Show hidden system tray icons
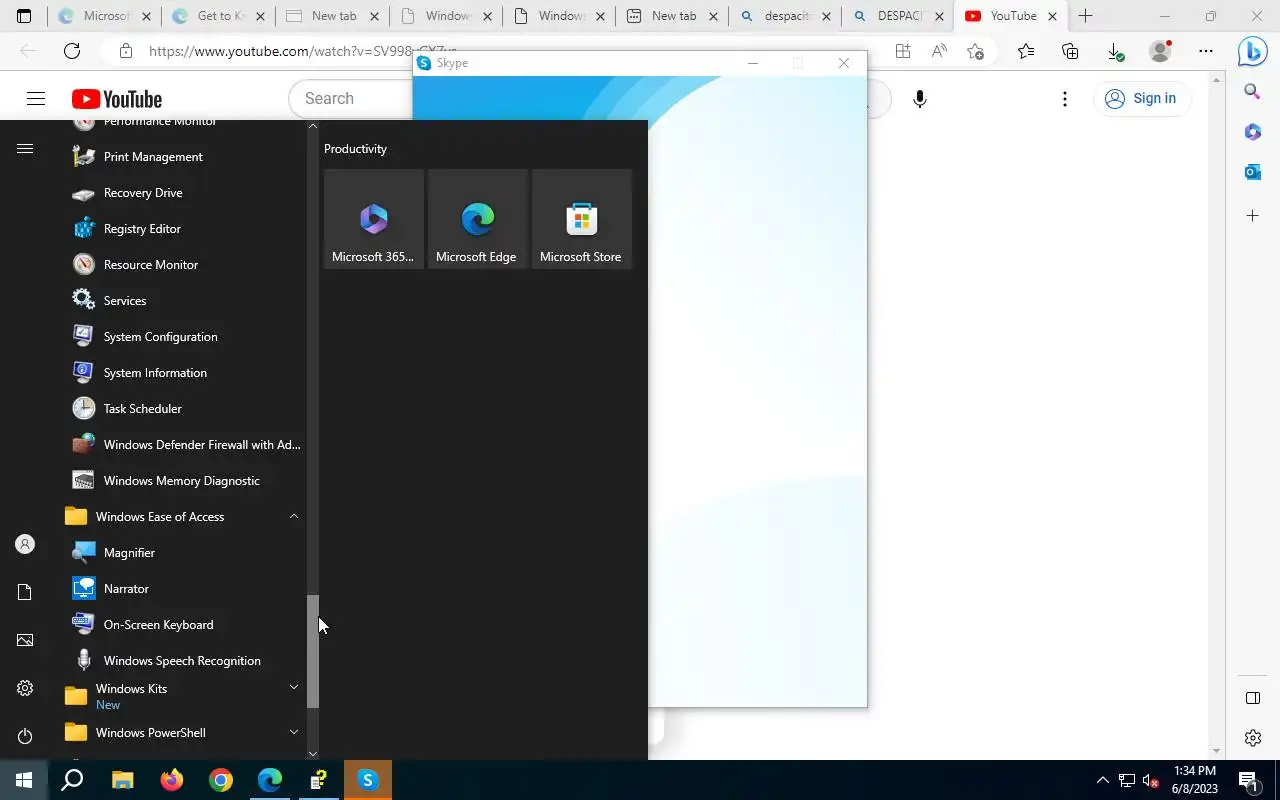The width and height of the screenshot is (1280, 800). 1102,780
